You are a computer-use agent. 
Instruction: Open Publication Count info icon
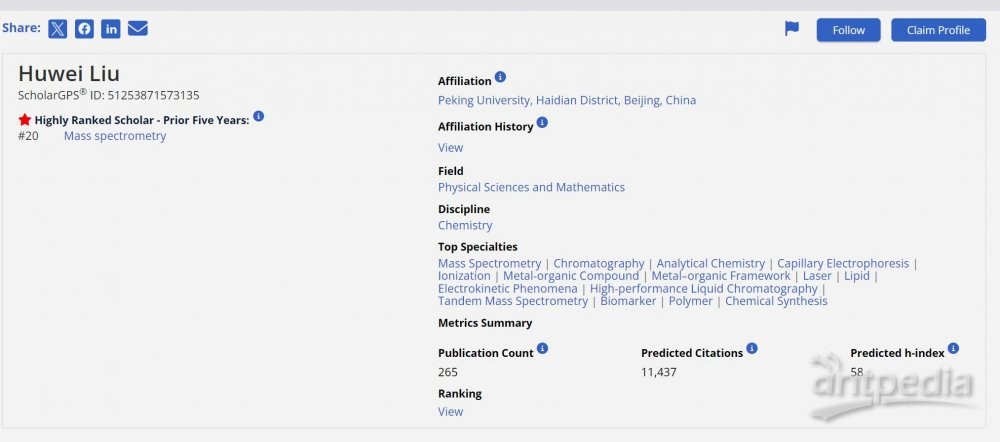coord(542,348)
